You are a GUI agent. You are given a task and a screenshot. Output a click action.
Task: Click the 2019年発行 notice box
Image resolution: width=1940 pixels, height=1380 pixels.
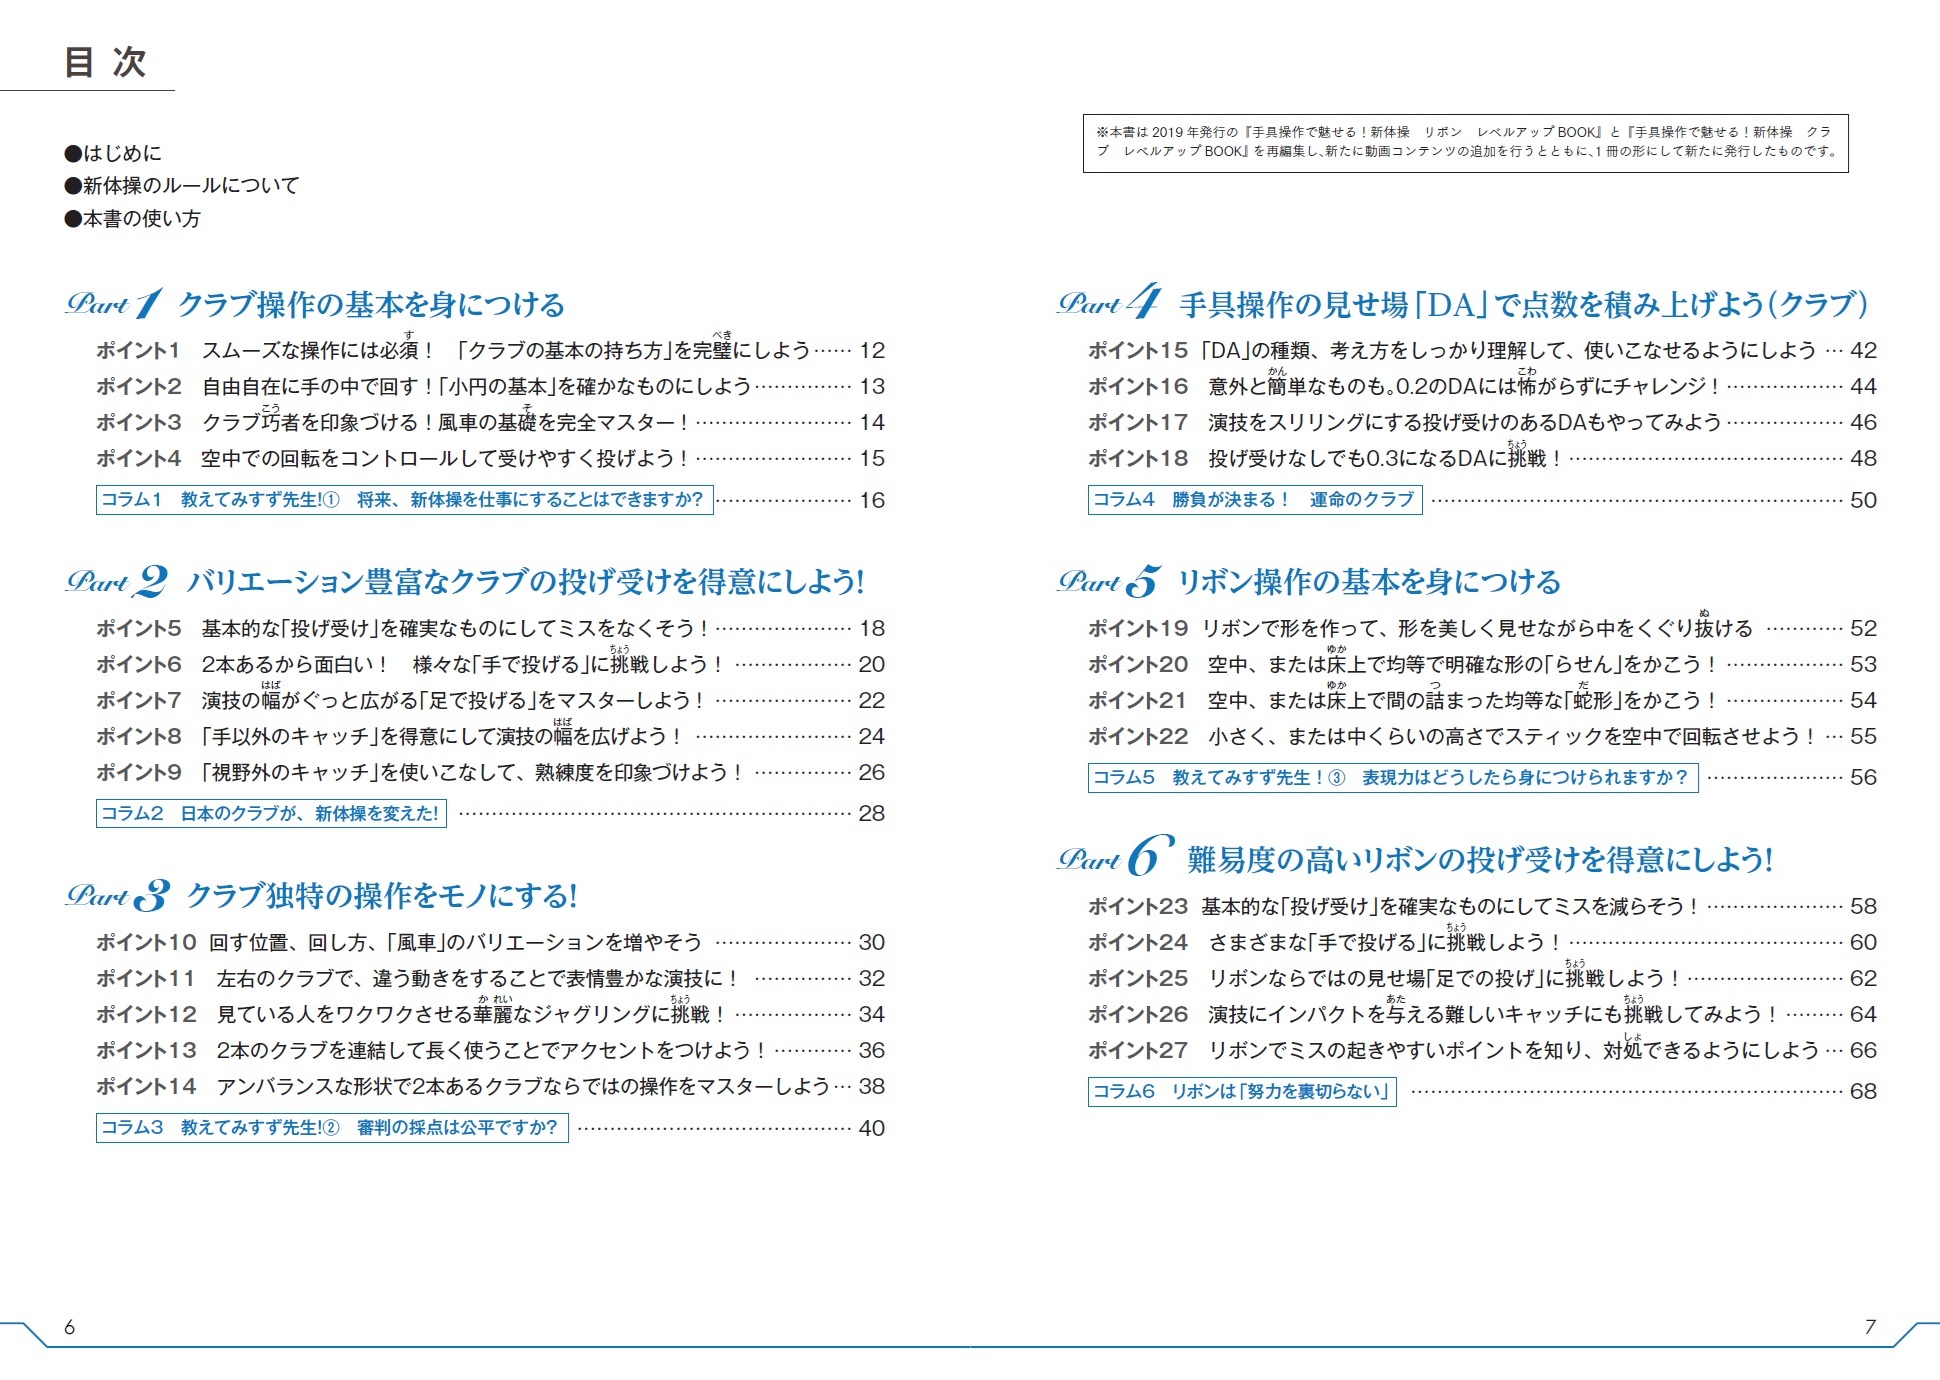tap(1465, 143)
